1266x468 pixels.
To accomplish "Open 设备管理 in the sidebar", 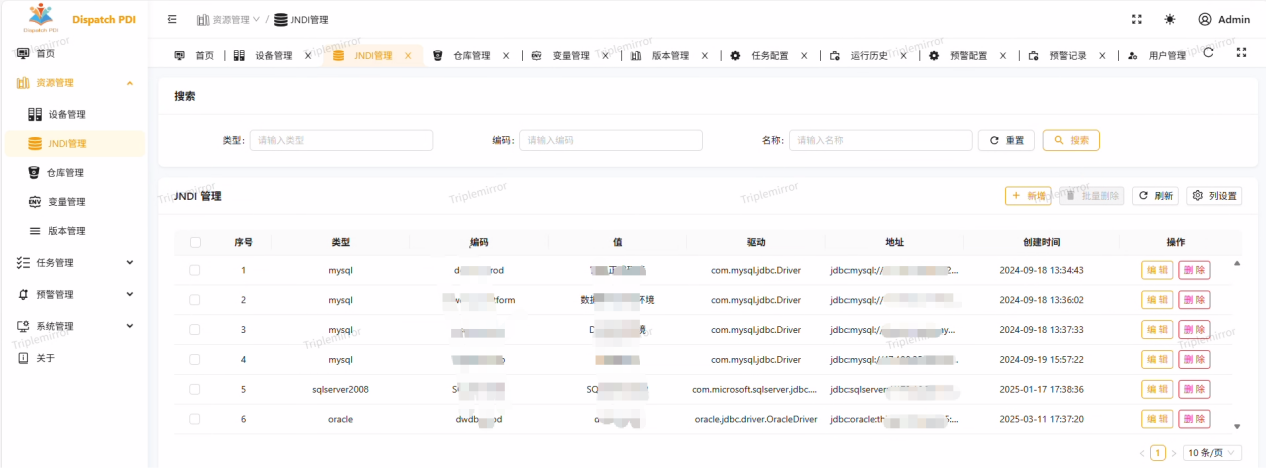I will pyautogui.click(x=67, y=115).
